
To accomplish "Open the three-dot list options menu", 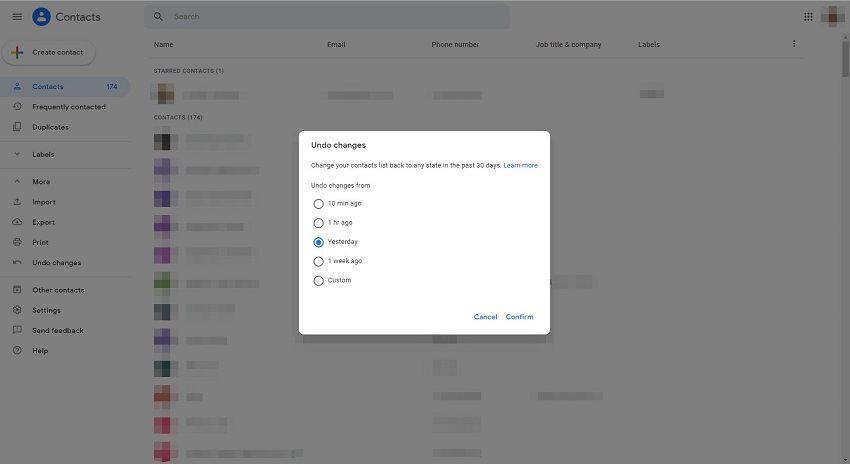I will click(794, 44).
